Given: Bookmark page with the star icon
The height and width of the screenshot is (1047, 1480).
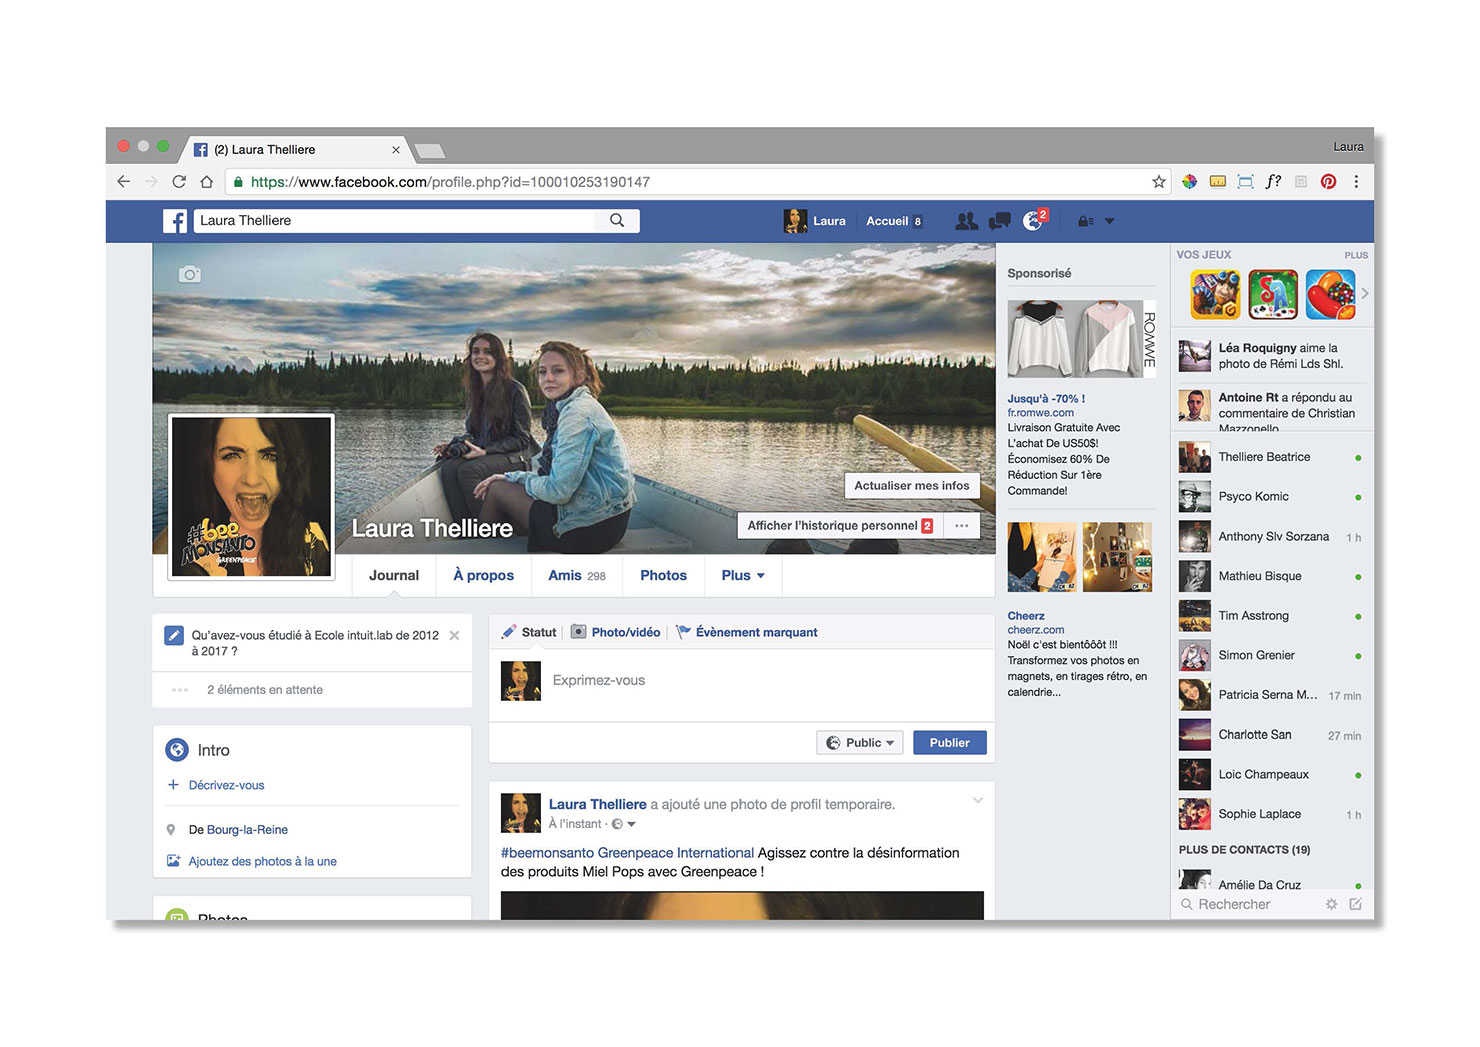Looking at the screenshot, I should 1159,182.
